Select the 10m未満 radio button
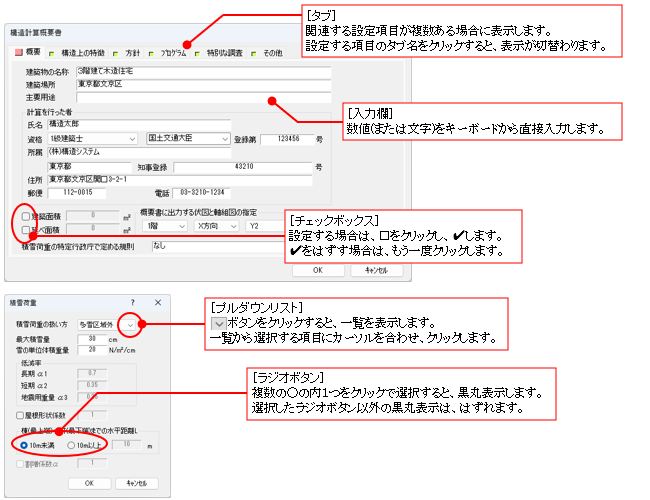Viewport: 650px width, 500px height. pyautogui.click(x=24, y=445)
